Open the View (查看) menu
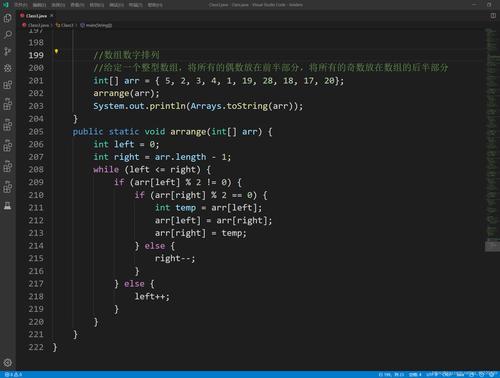 tap(77, 5)
